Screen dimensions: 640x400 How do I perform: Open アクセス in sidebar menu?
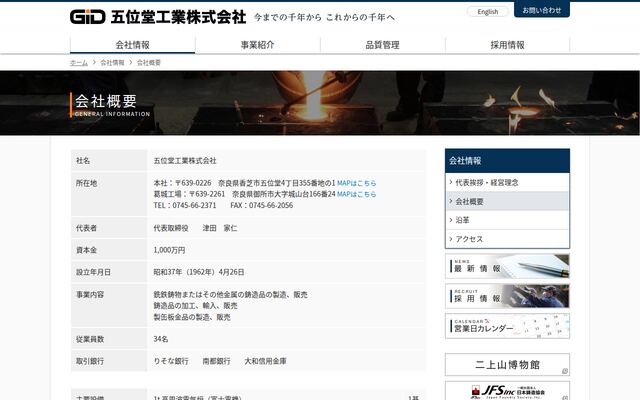[x=507, y=239]
